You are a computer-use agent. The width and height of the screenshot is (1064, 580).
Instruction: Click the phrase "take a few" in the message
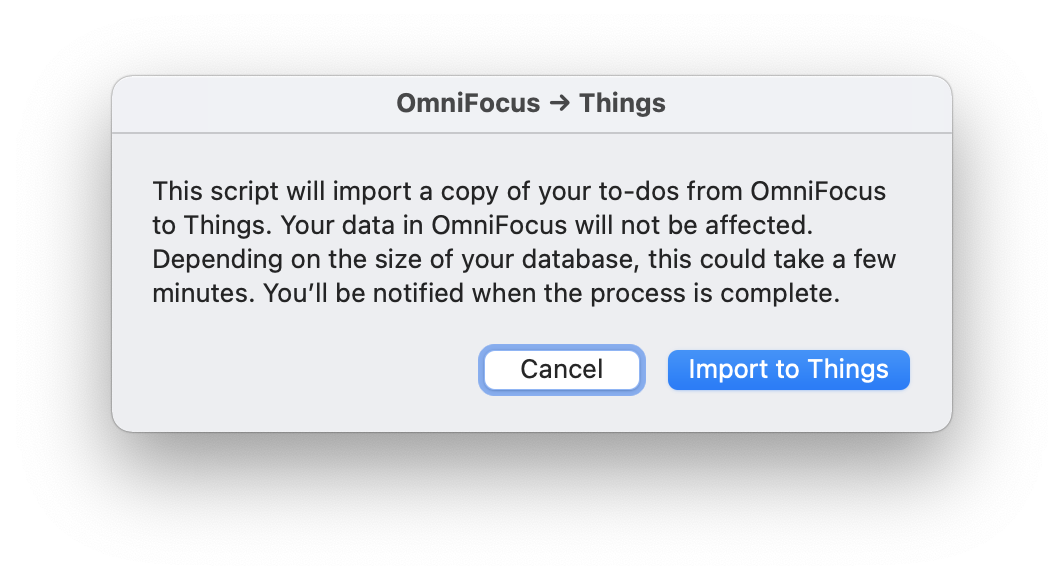[x=820, y=259]
